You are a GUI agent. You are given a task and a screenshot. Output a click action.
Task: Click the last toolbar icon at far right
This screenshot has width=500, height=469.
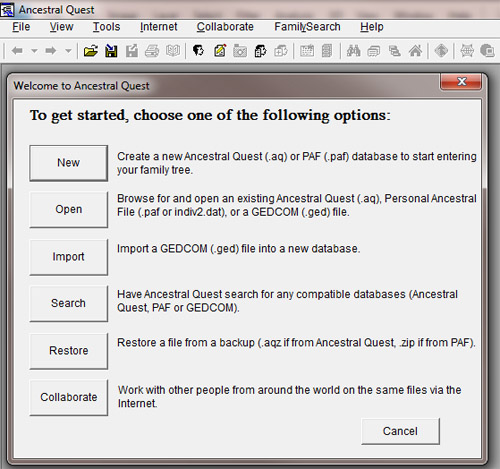click(487, 51)
